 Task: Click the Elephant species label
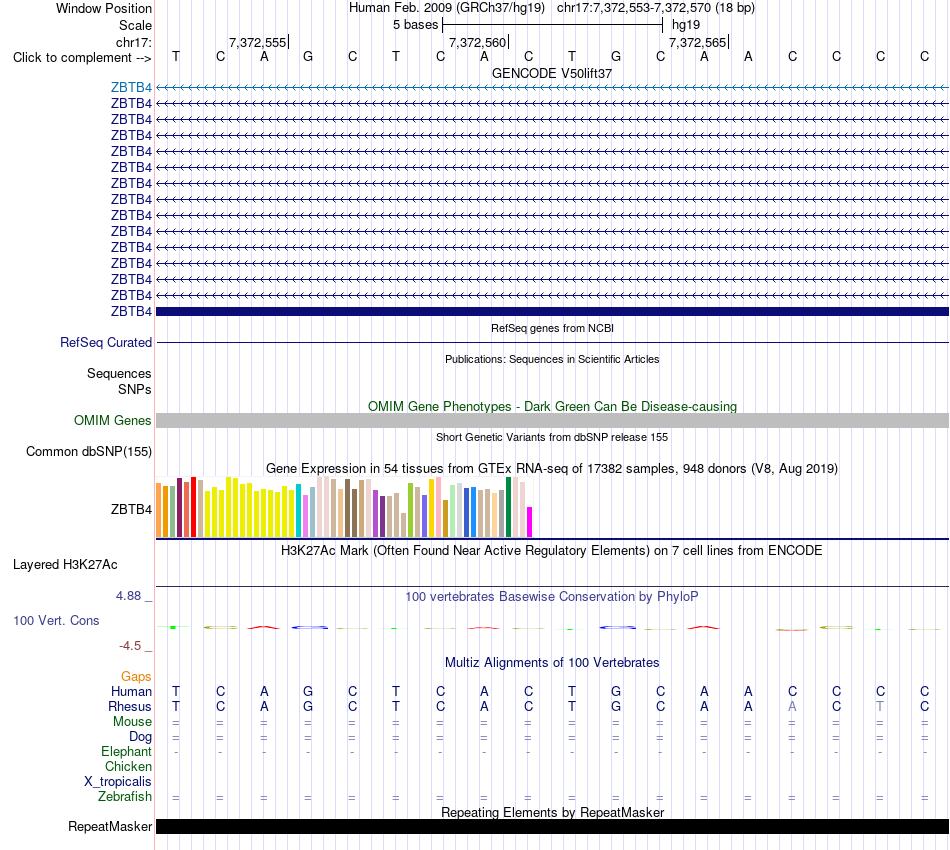point(126,752)
